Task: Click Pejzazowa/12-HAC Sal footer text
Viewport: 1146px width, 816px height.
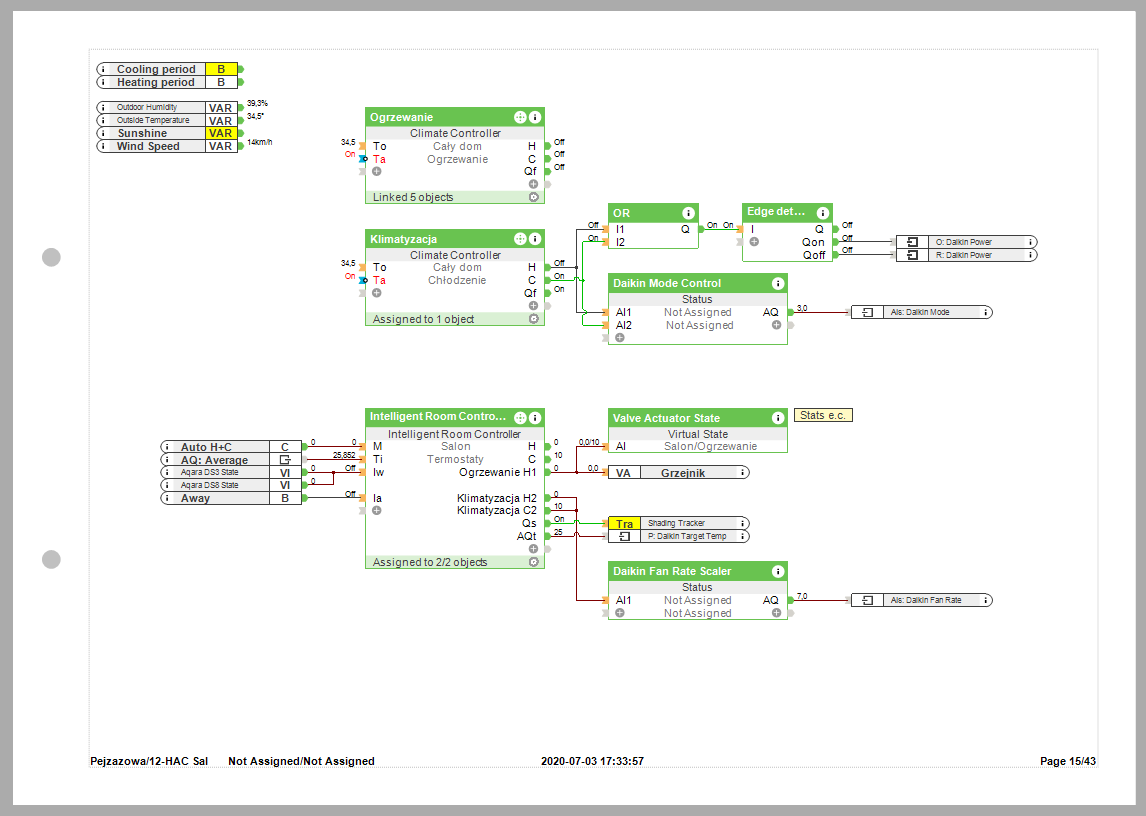Action: [149, 761]
